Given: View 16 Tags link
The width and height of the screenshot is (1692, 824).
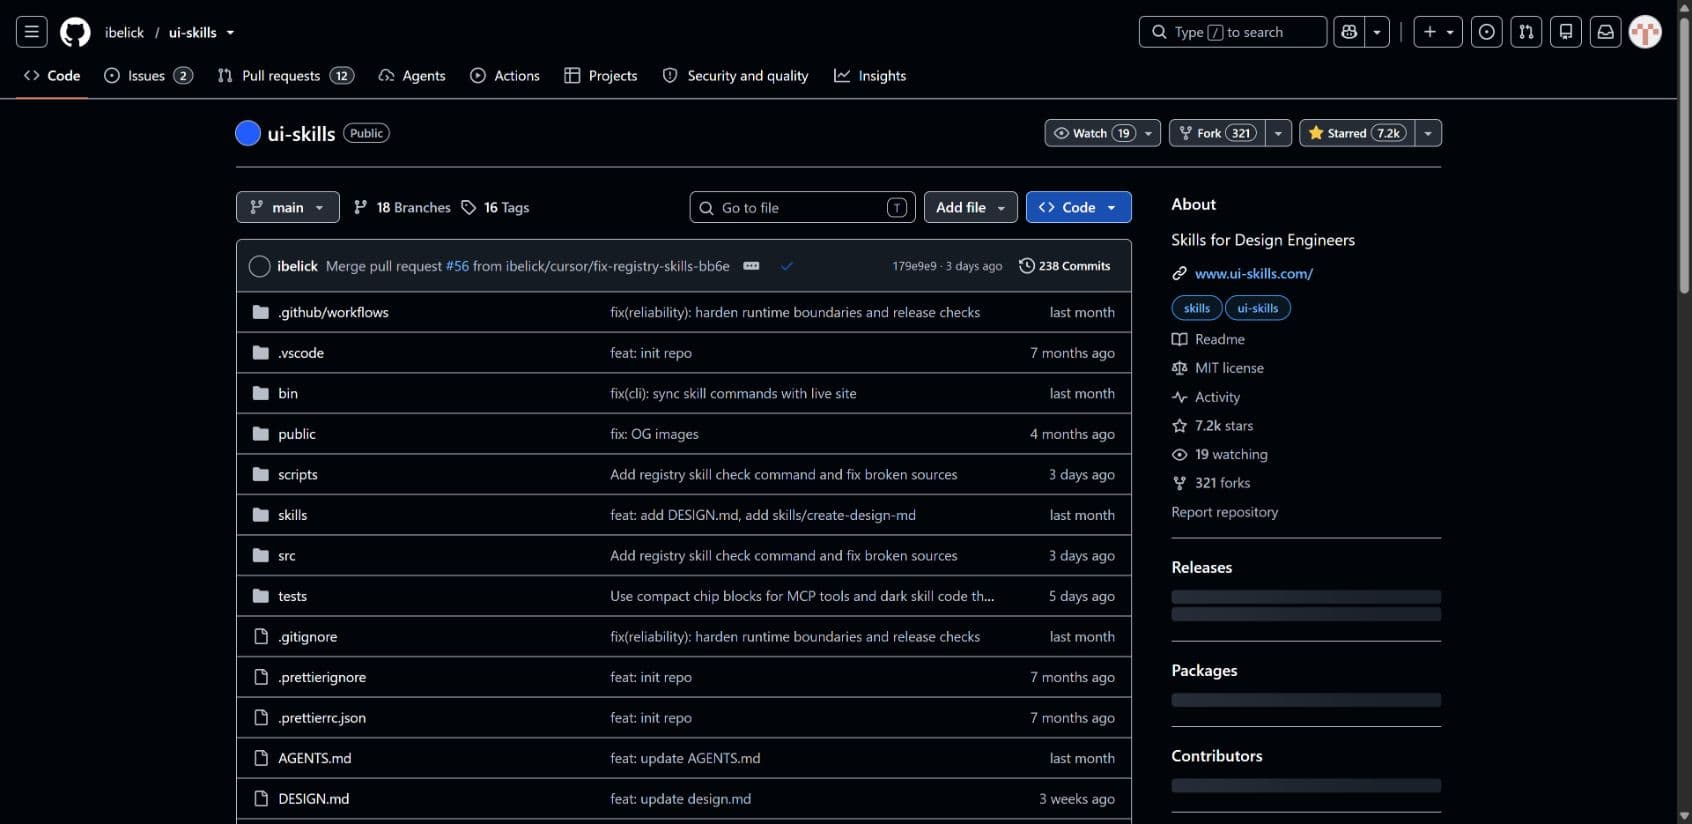Looking at the screenshot, I should click(496, 207).
